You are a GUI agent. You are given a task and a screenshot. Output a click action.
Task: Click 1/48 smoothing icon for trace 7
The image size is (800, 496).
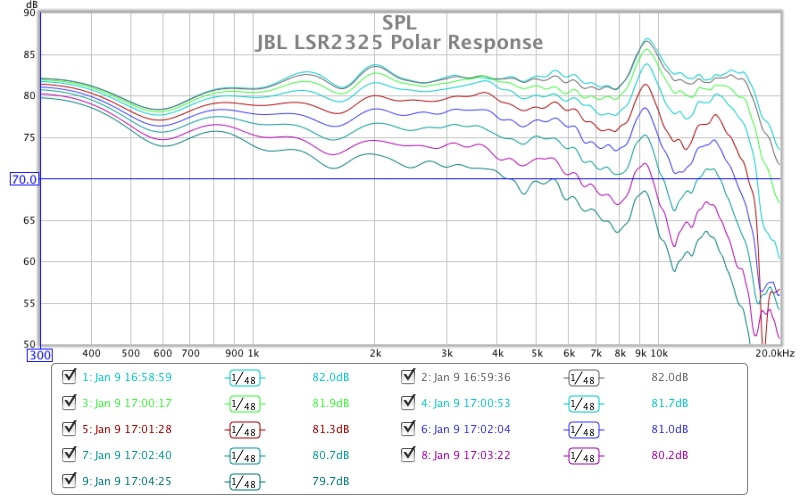tap(244, 456)
